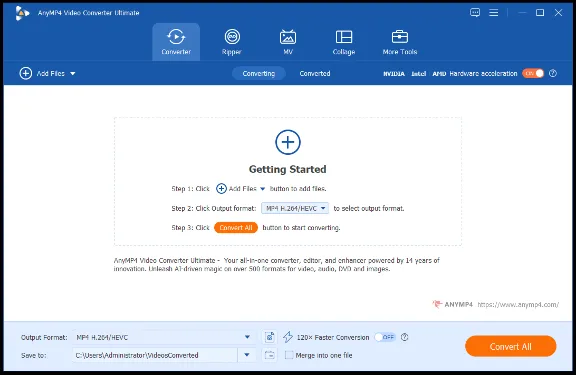Screen dimensions: 576x375
Task: Click the Save to path field
Action: (x=155, y=355)
